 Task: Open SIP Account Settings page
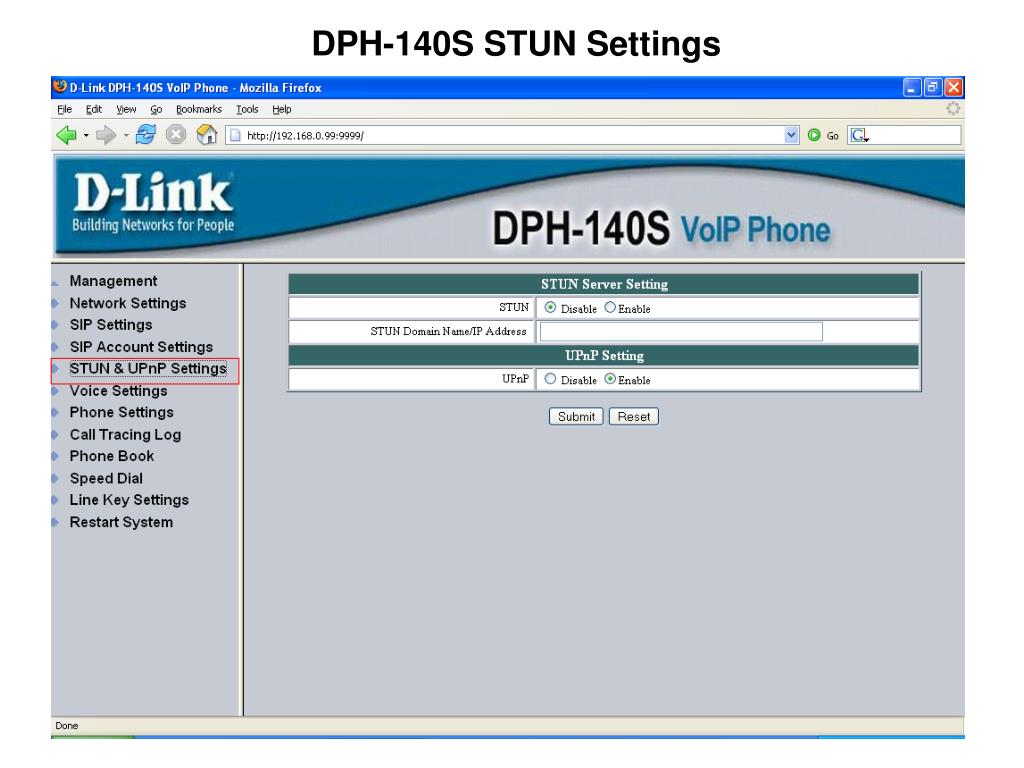tap(141, 347)
